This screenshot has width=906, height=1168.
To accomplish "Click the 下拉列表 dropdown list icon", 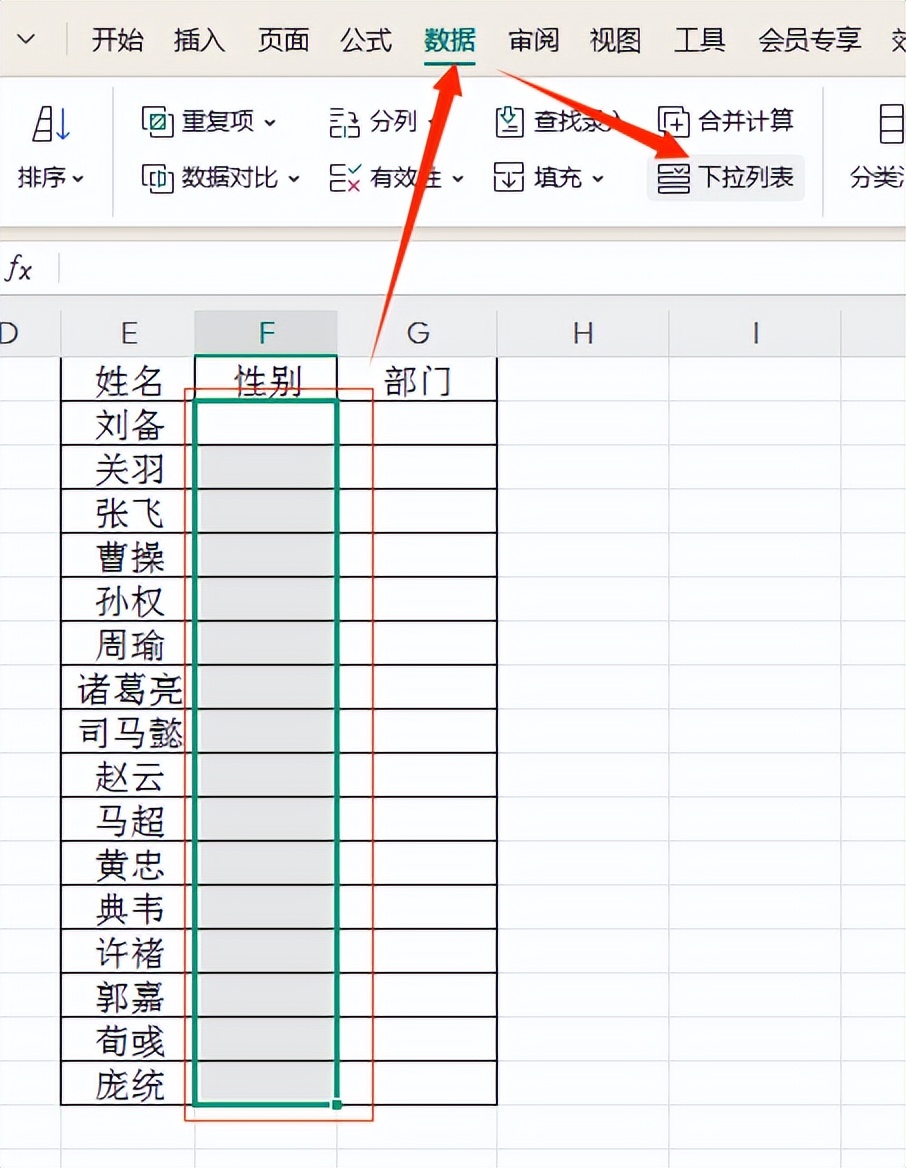I will tap(674, 179).
